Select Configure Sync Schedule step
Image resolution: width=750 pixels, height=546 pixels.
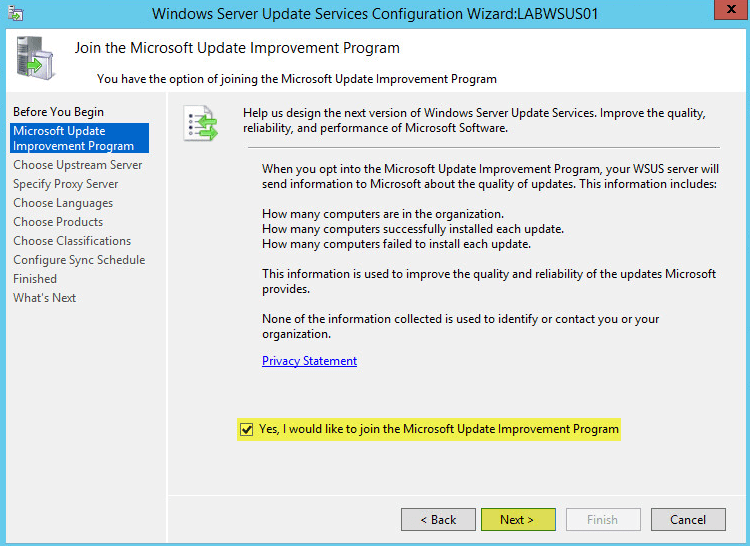coord(79,260)
